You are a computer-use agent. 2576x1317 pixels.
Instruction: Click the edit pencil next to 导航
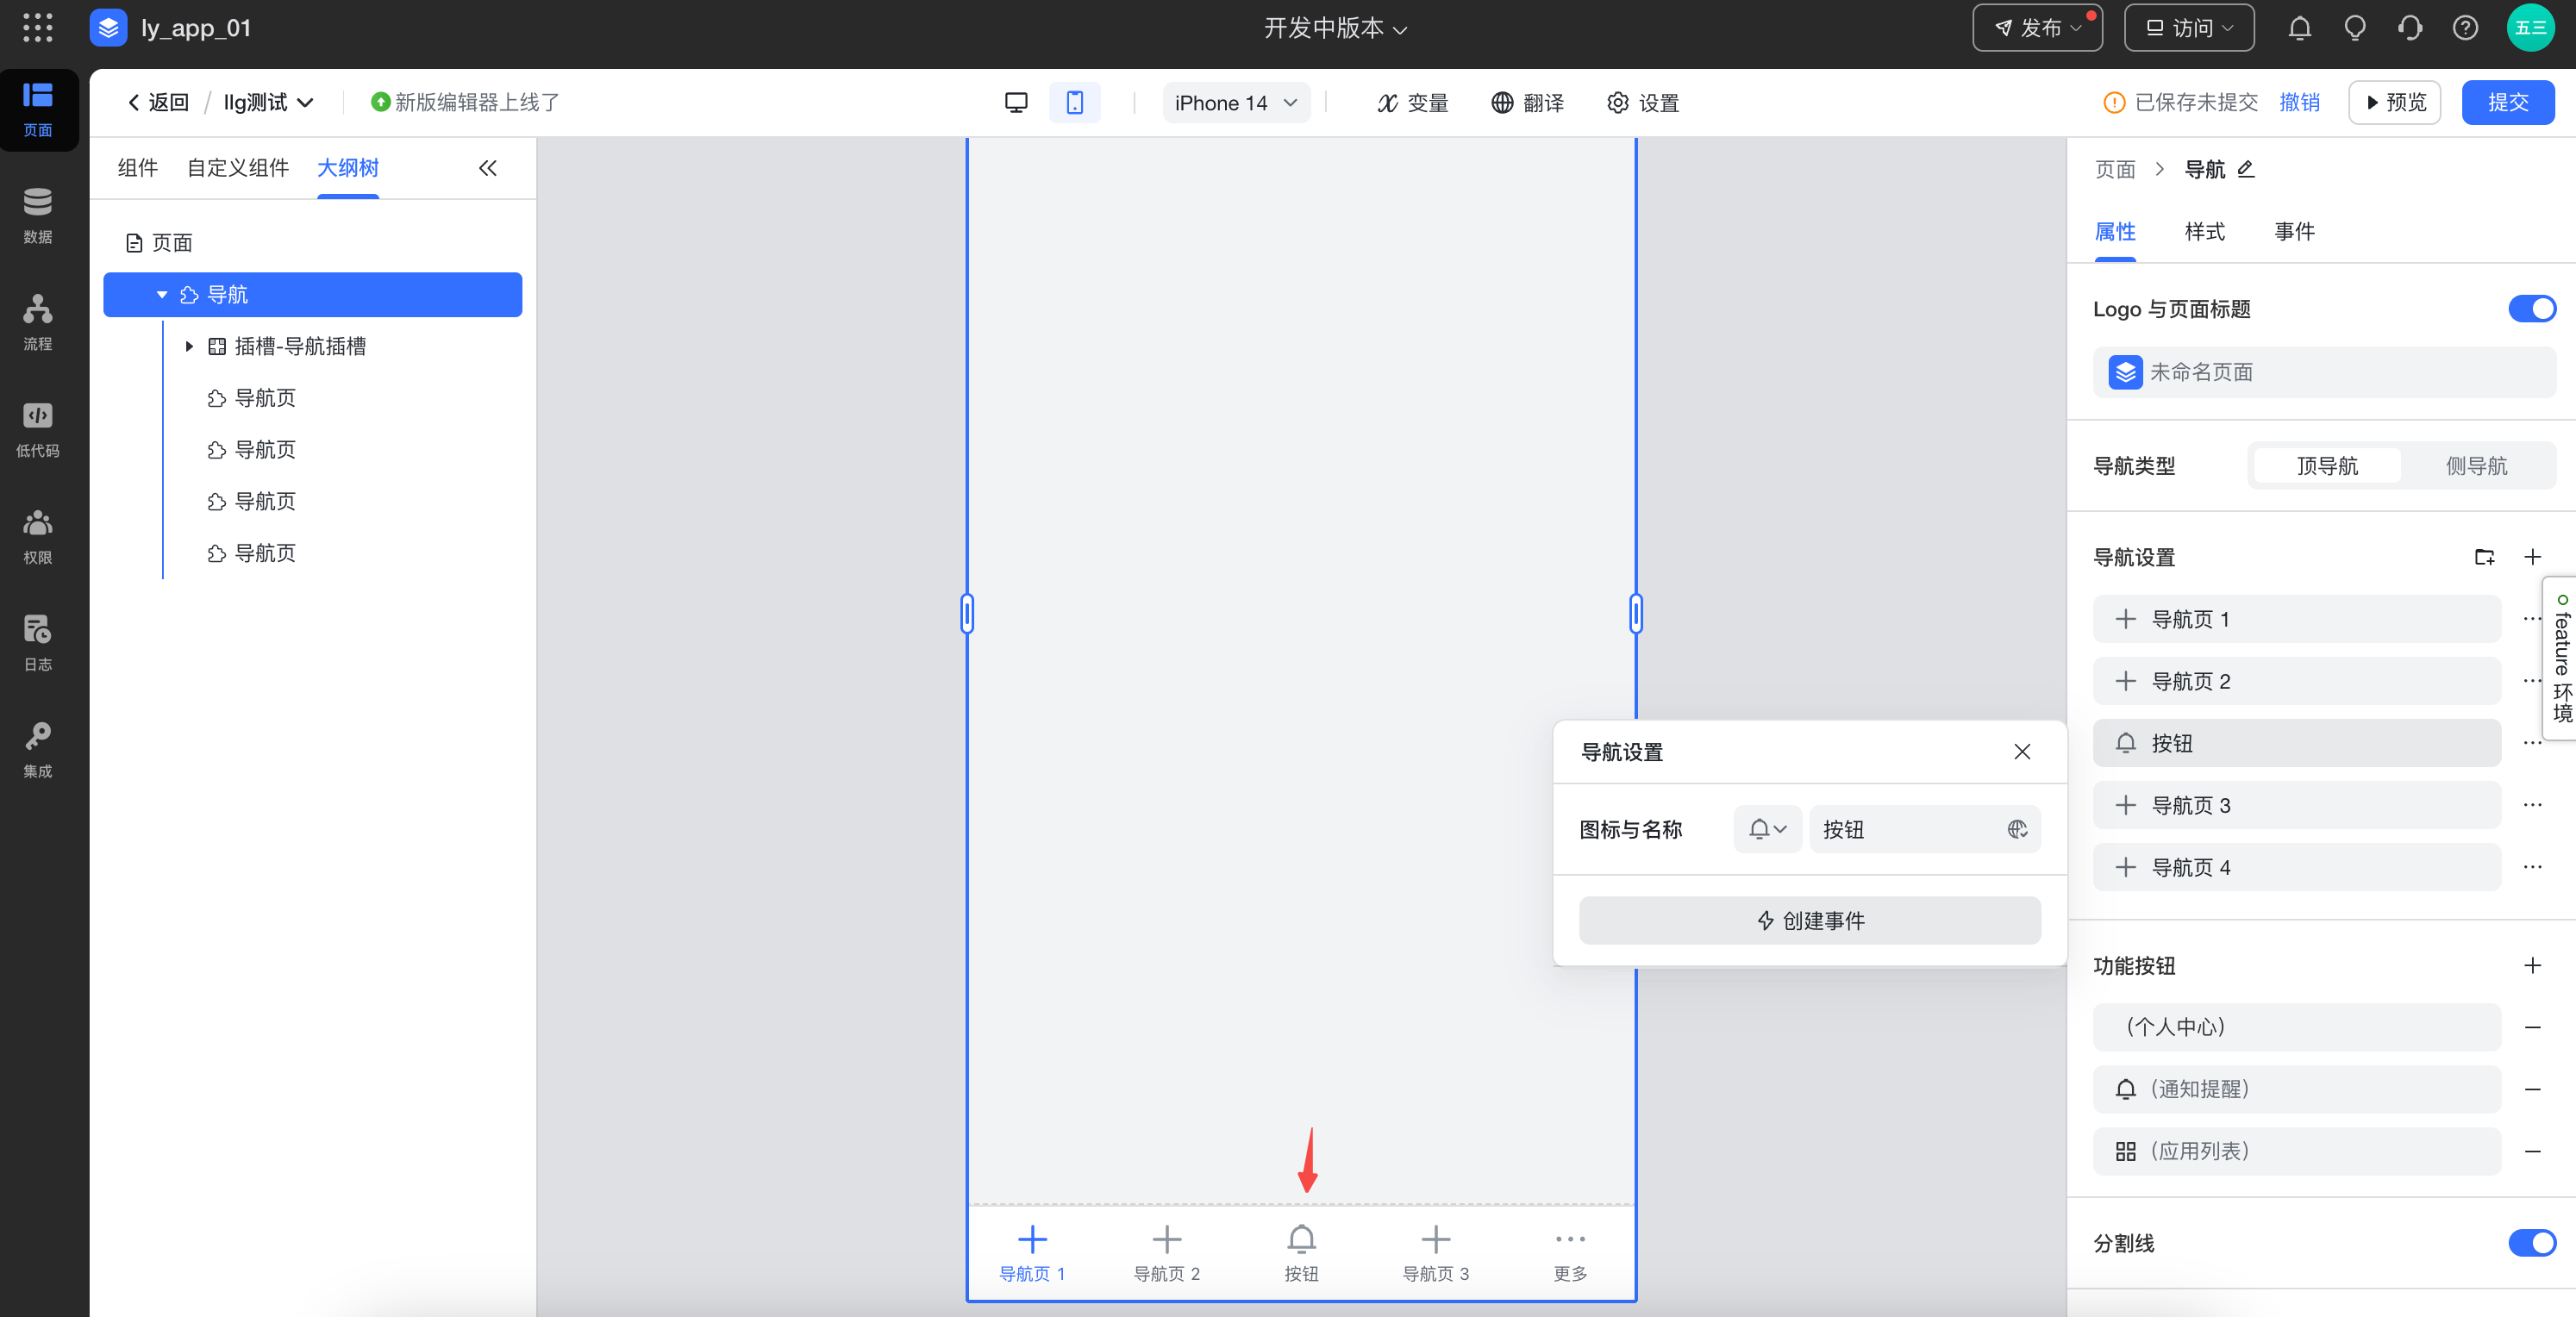point(2246,169)
